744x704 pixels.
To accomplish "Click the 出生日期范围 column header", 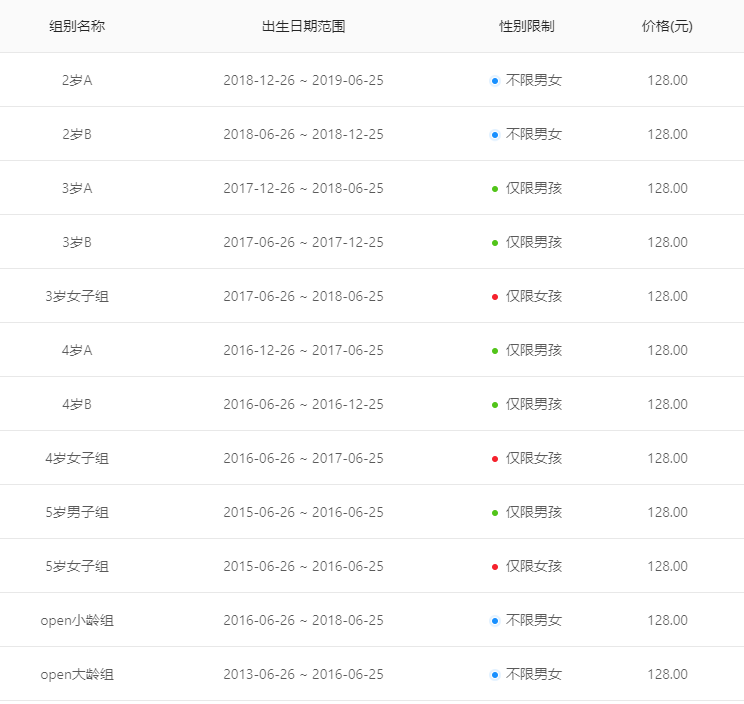I will click(304, 26).
